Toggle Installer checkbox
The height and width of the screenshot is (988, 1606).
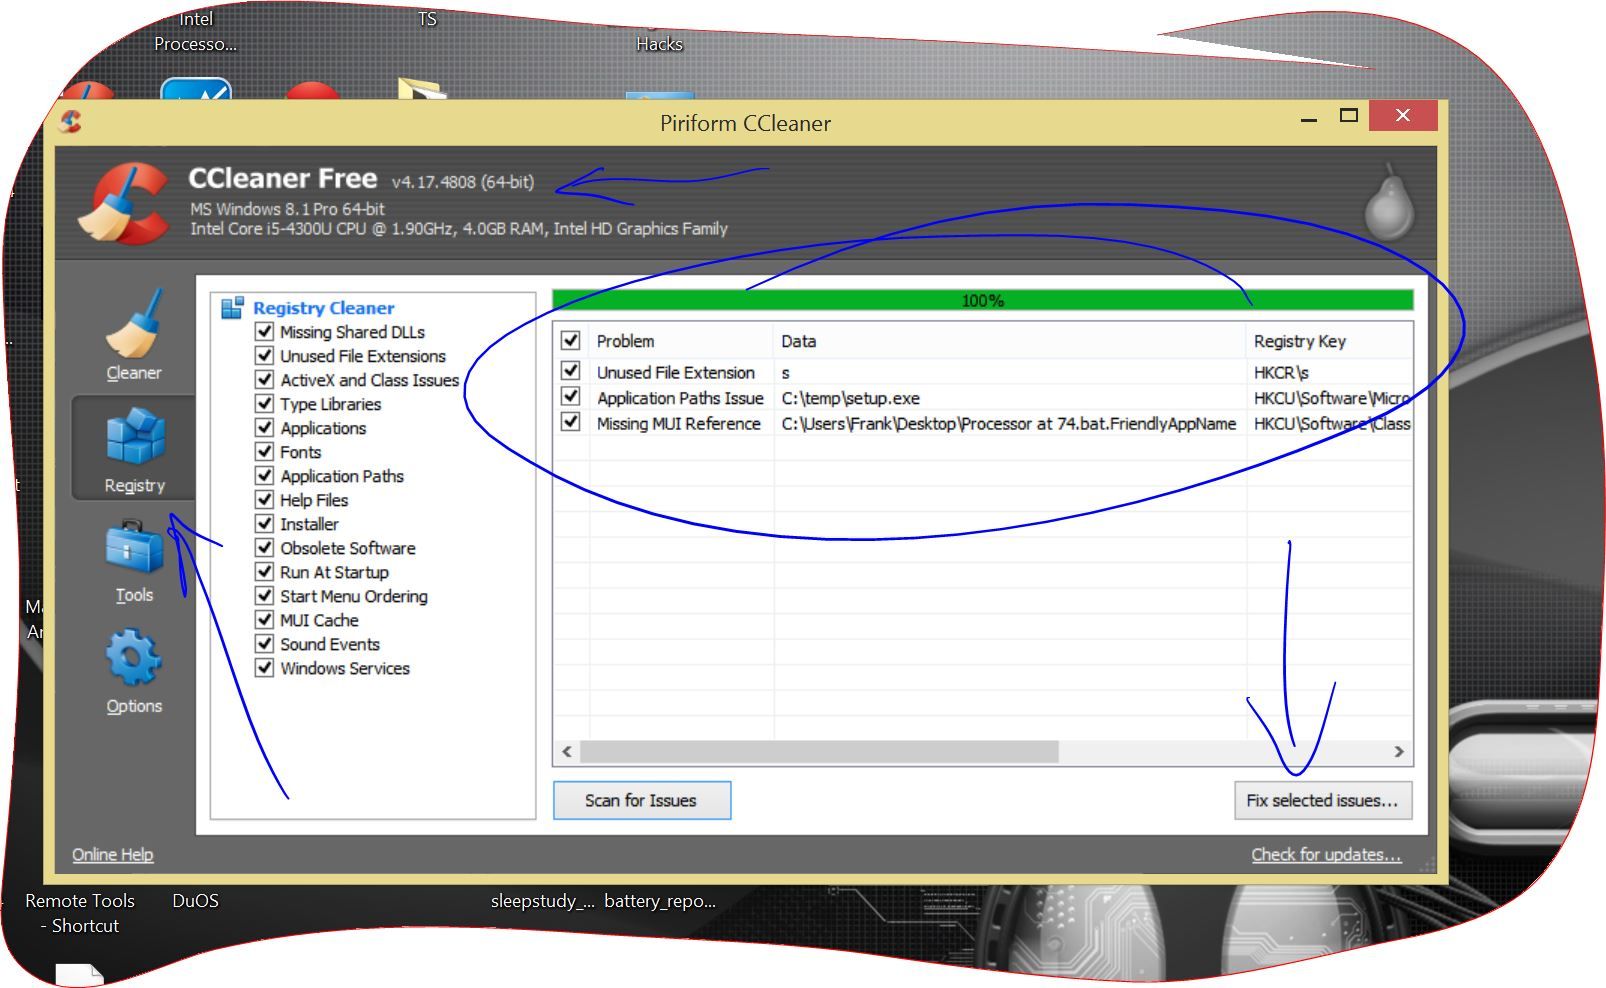264,523
